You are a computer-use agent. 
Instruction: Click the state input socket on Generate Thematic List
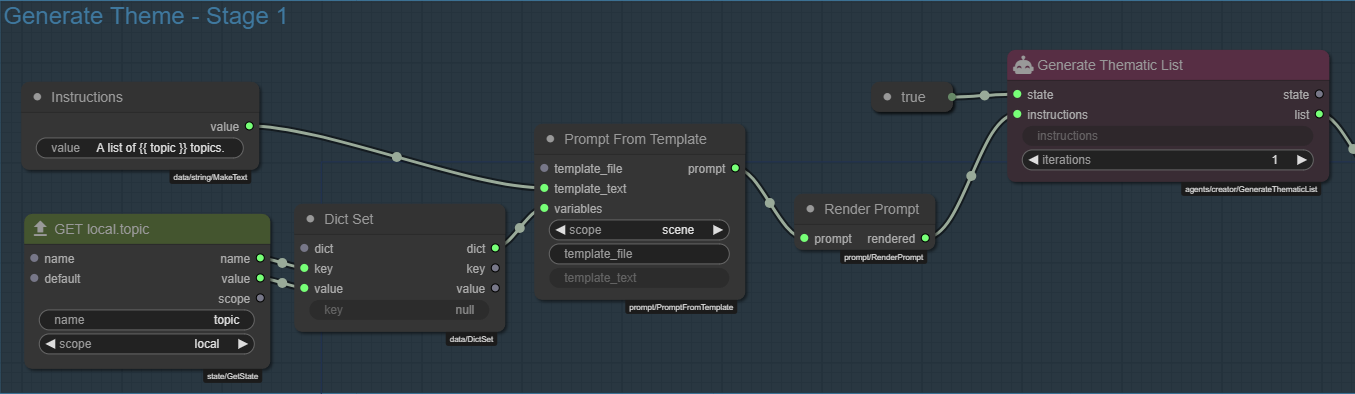point(1017,94)
